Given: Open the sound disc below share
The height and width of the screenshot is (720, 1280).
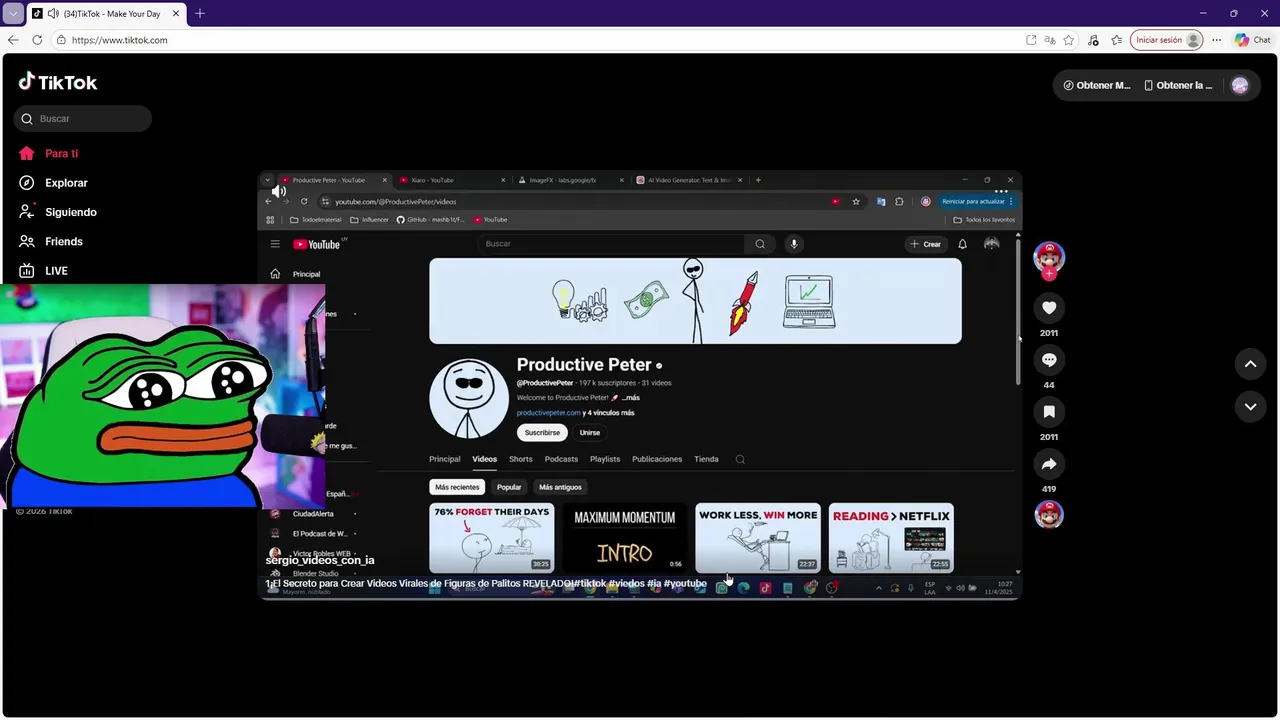Looking at the screenshot, I should tap(1049, 515).
